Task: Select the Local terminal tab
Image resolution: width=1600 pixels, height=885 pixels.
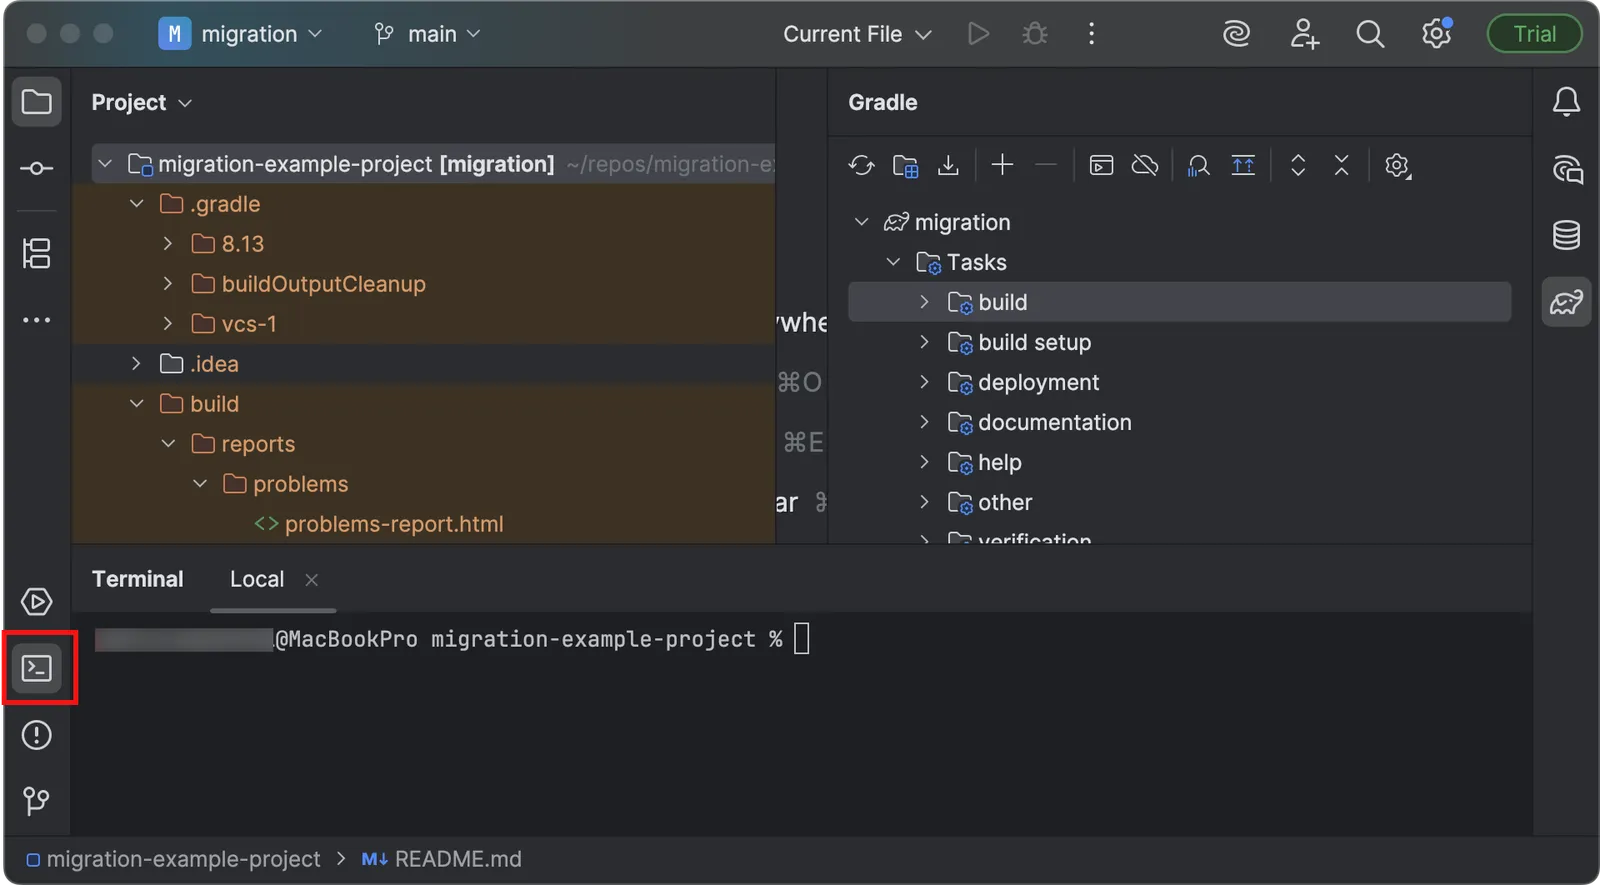Action: [257, 579]
